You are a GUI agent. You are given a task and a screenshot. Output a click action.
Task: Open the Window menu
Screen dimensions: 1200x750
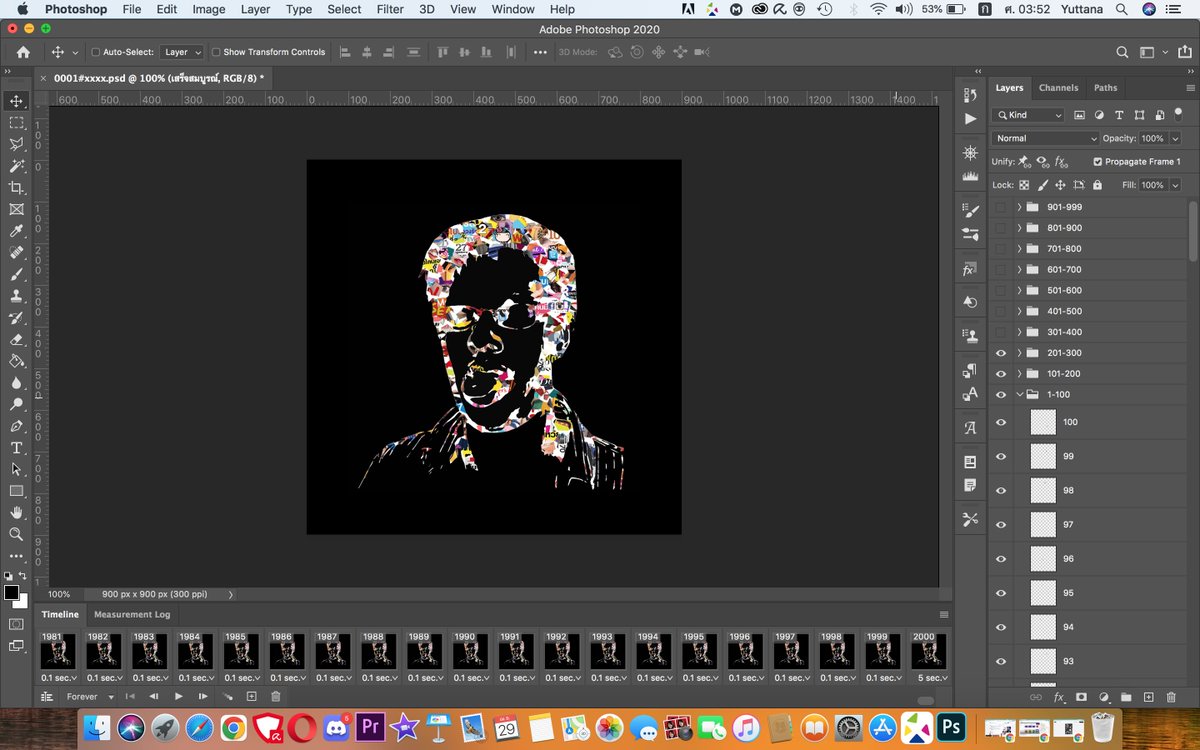coord(513,9)
